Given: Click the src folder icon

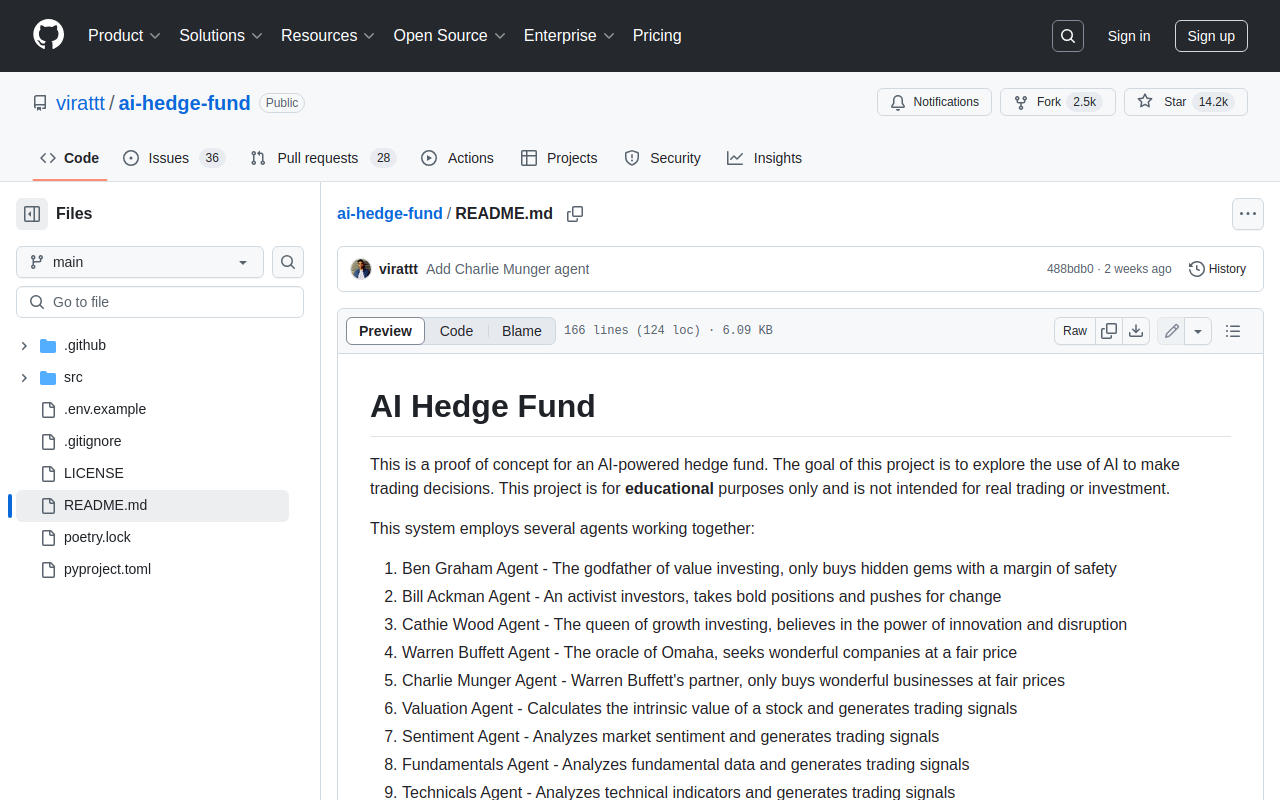Looking at the screenshot, I should coord(48,378).
